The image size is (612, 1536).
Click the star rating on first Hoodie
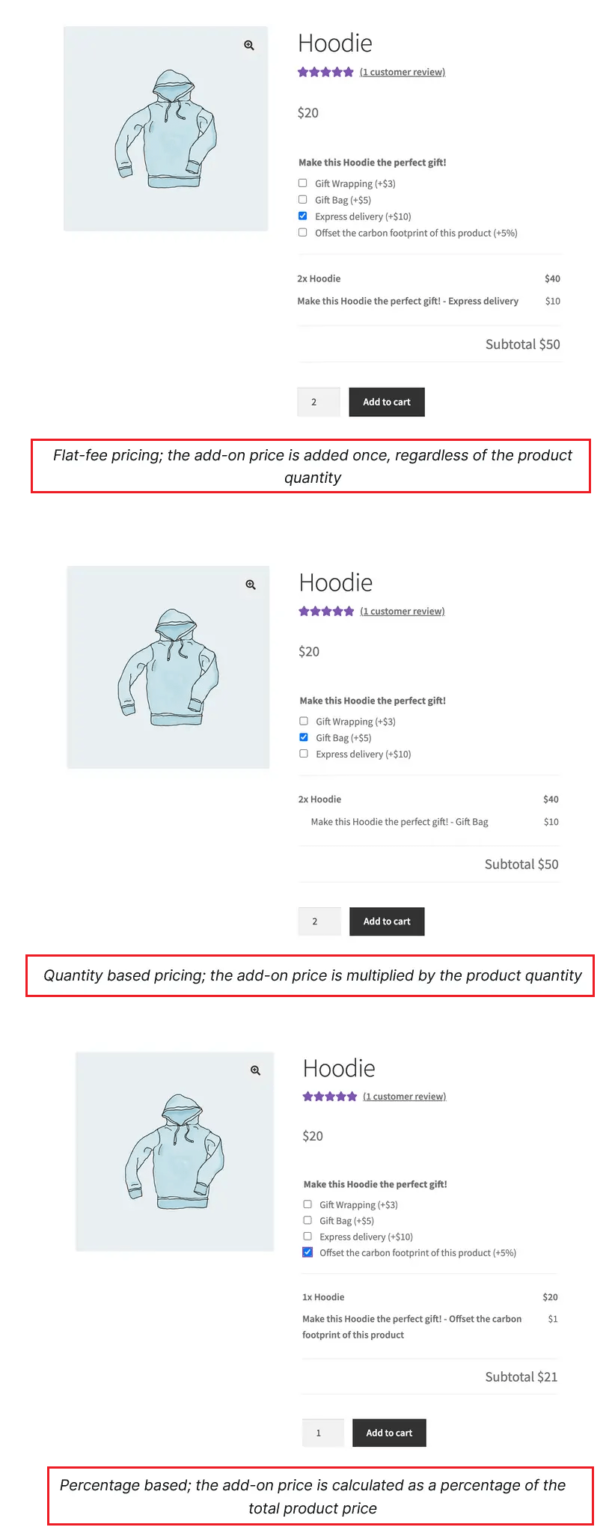tap(325, 72)
